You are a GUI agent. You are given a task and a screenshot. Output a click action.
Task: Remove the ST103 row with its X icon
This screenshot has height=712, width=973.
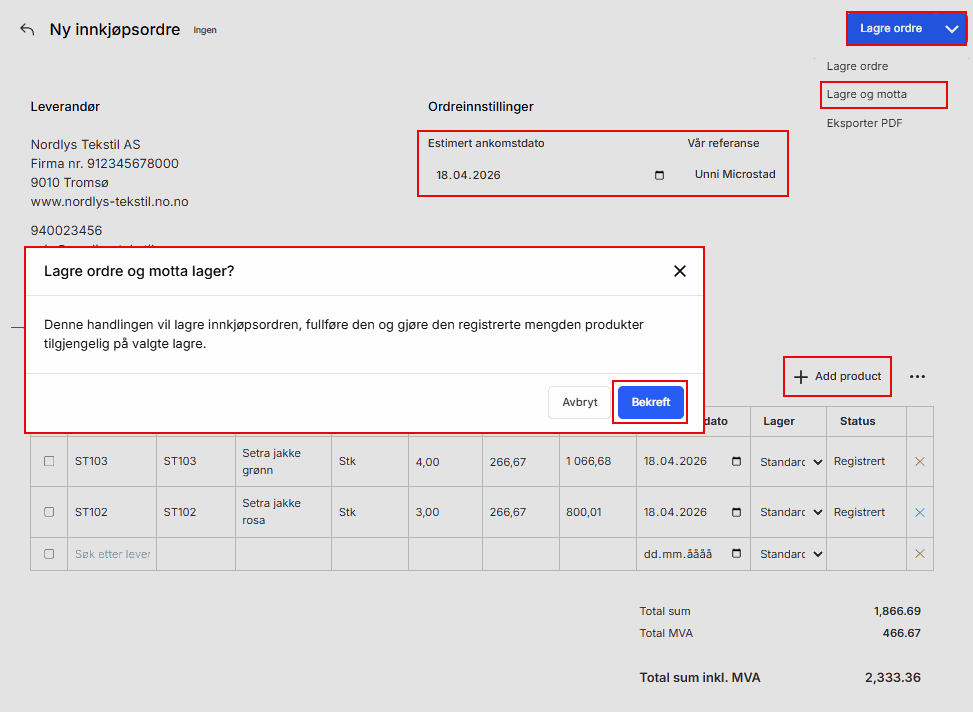[920, 462]
